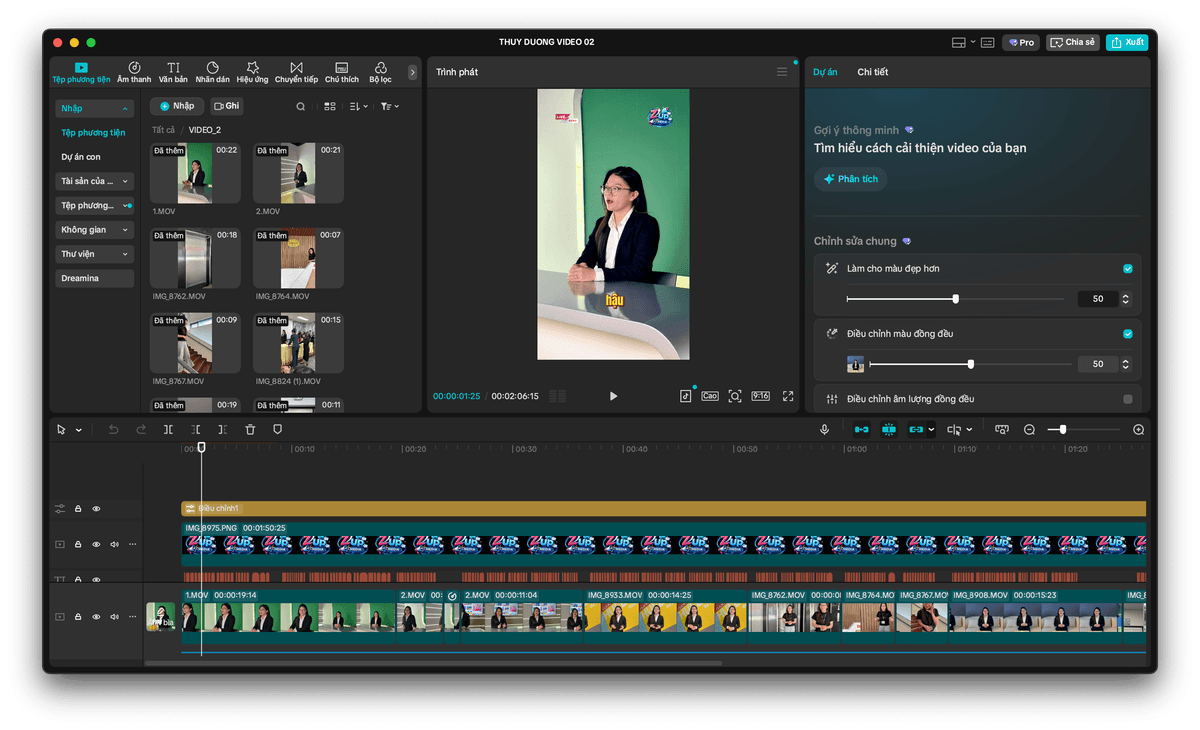Image resolution: width=1200 pixels, height=730 pixels.
Task: Uncheck the Làm cho màu đẹp hơn checkbox
Action: click(1128, 269)
